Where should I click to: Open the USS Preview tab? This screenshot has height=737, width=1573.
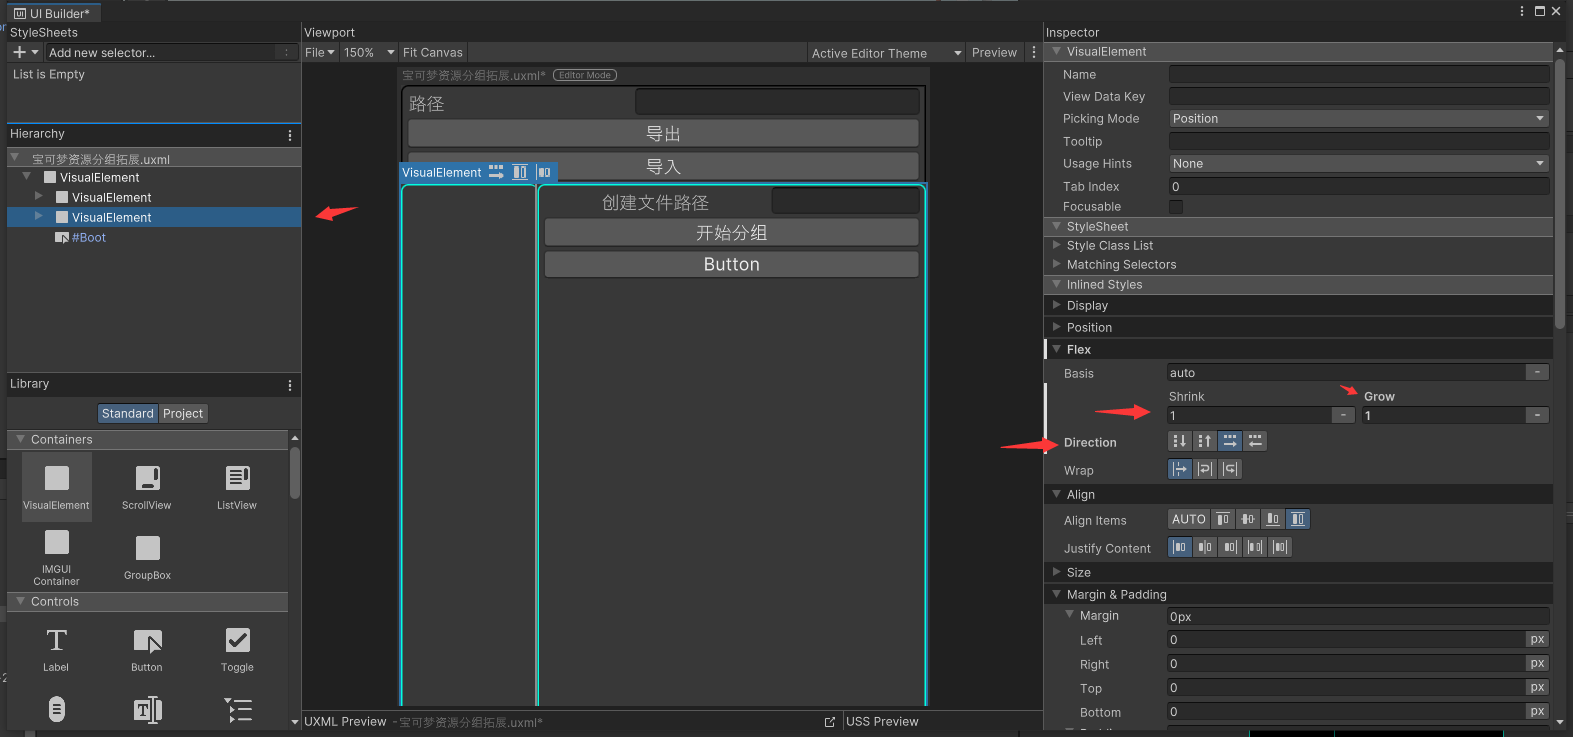(x=882, y=722)
